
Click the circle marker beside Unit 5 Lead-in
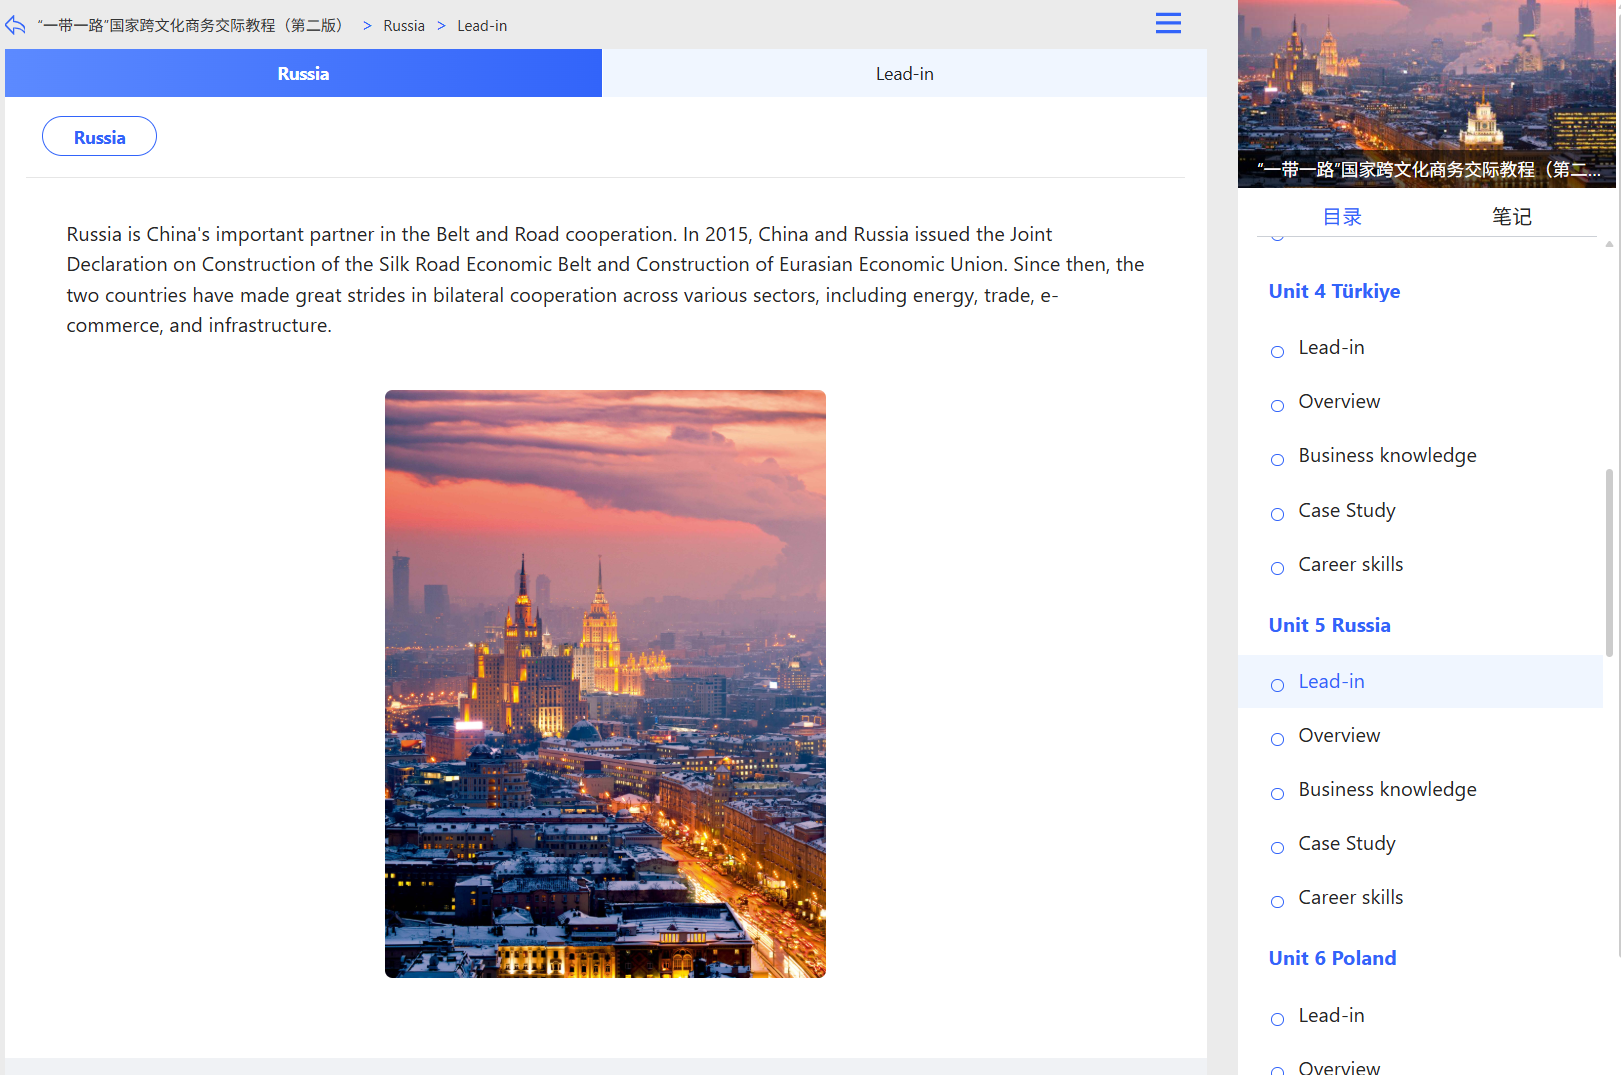(1277, 685)
